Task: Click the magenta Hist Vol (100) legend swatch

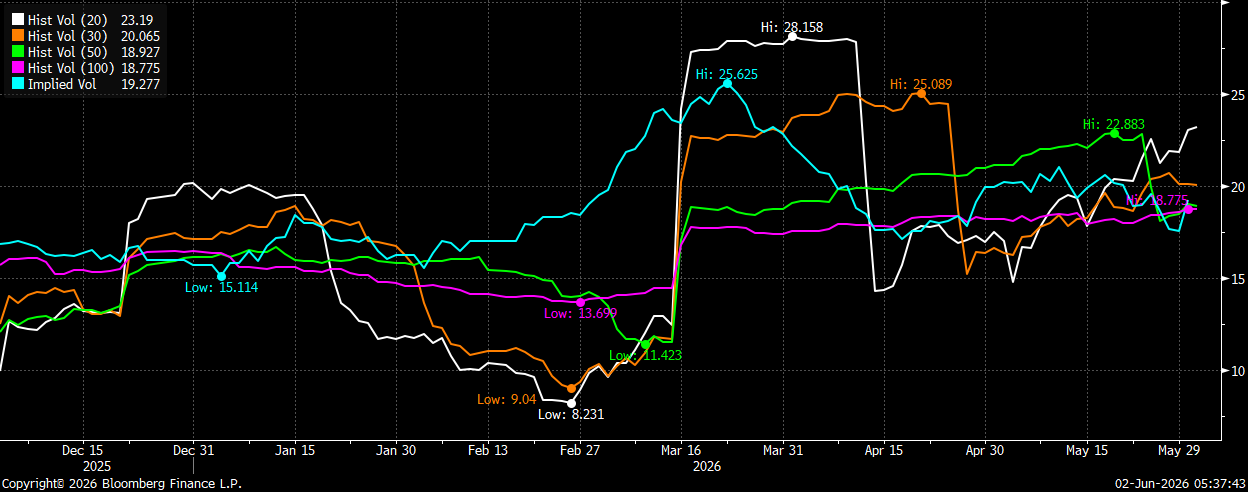Action: tap(16, 67)
